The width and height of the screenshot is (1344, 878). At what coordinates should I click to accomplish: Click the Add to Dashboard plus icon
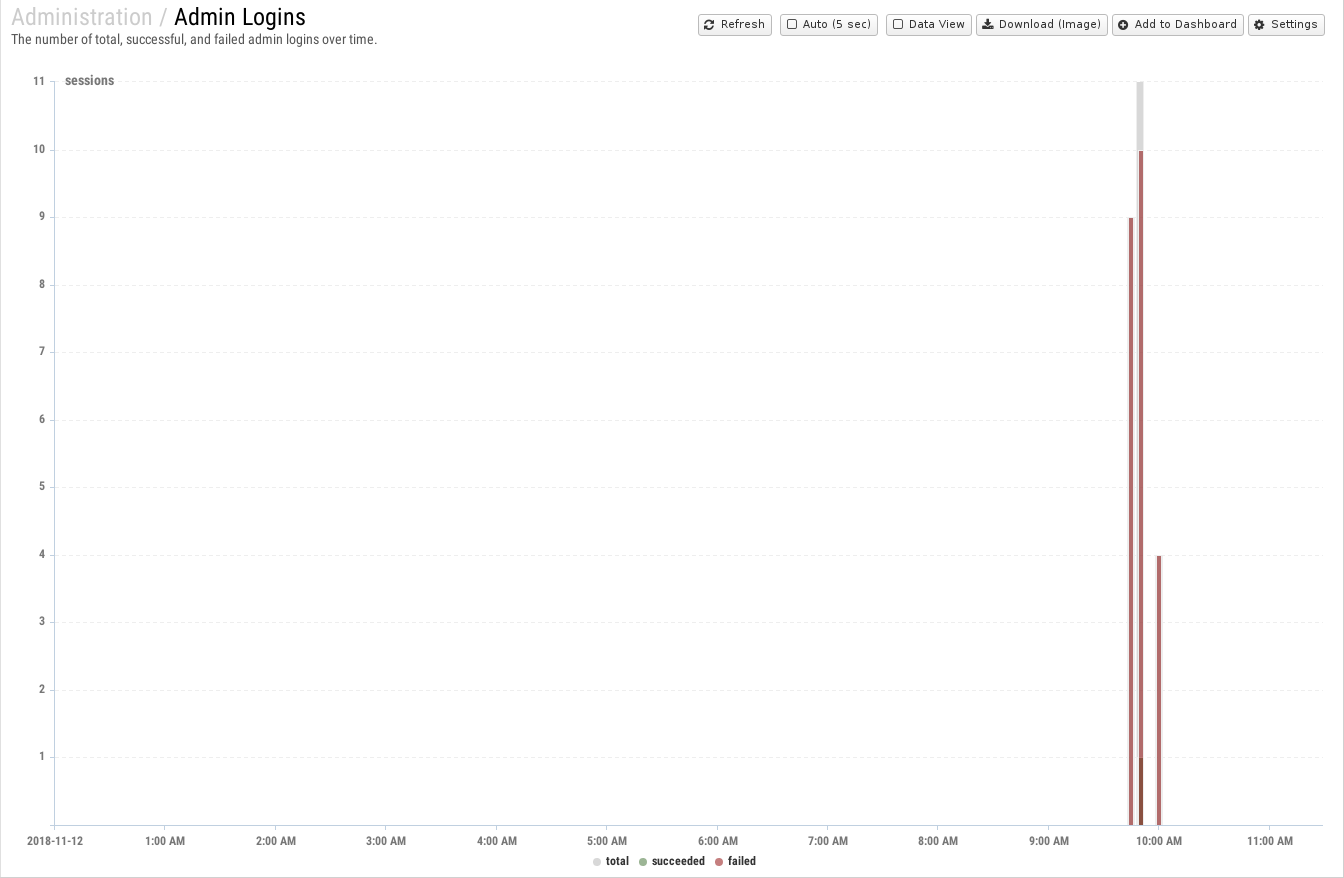click(x=1123, y=24)
